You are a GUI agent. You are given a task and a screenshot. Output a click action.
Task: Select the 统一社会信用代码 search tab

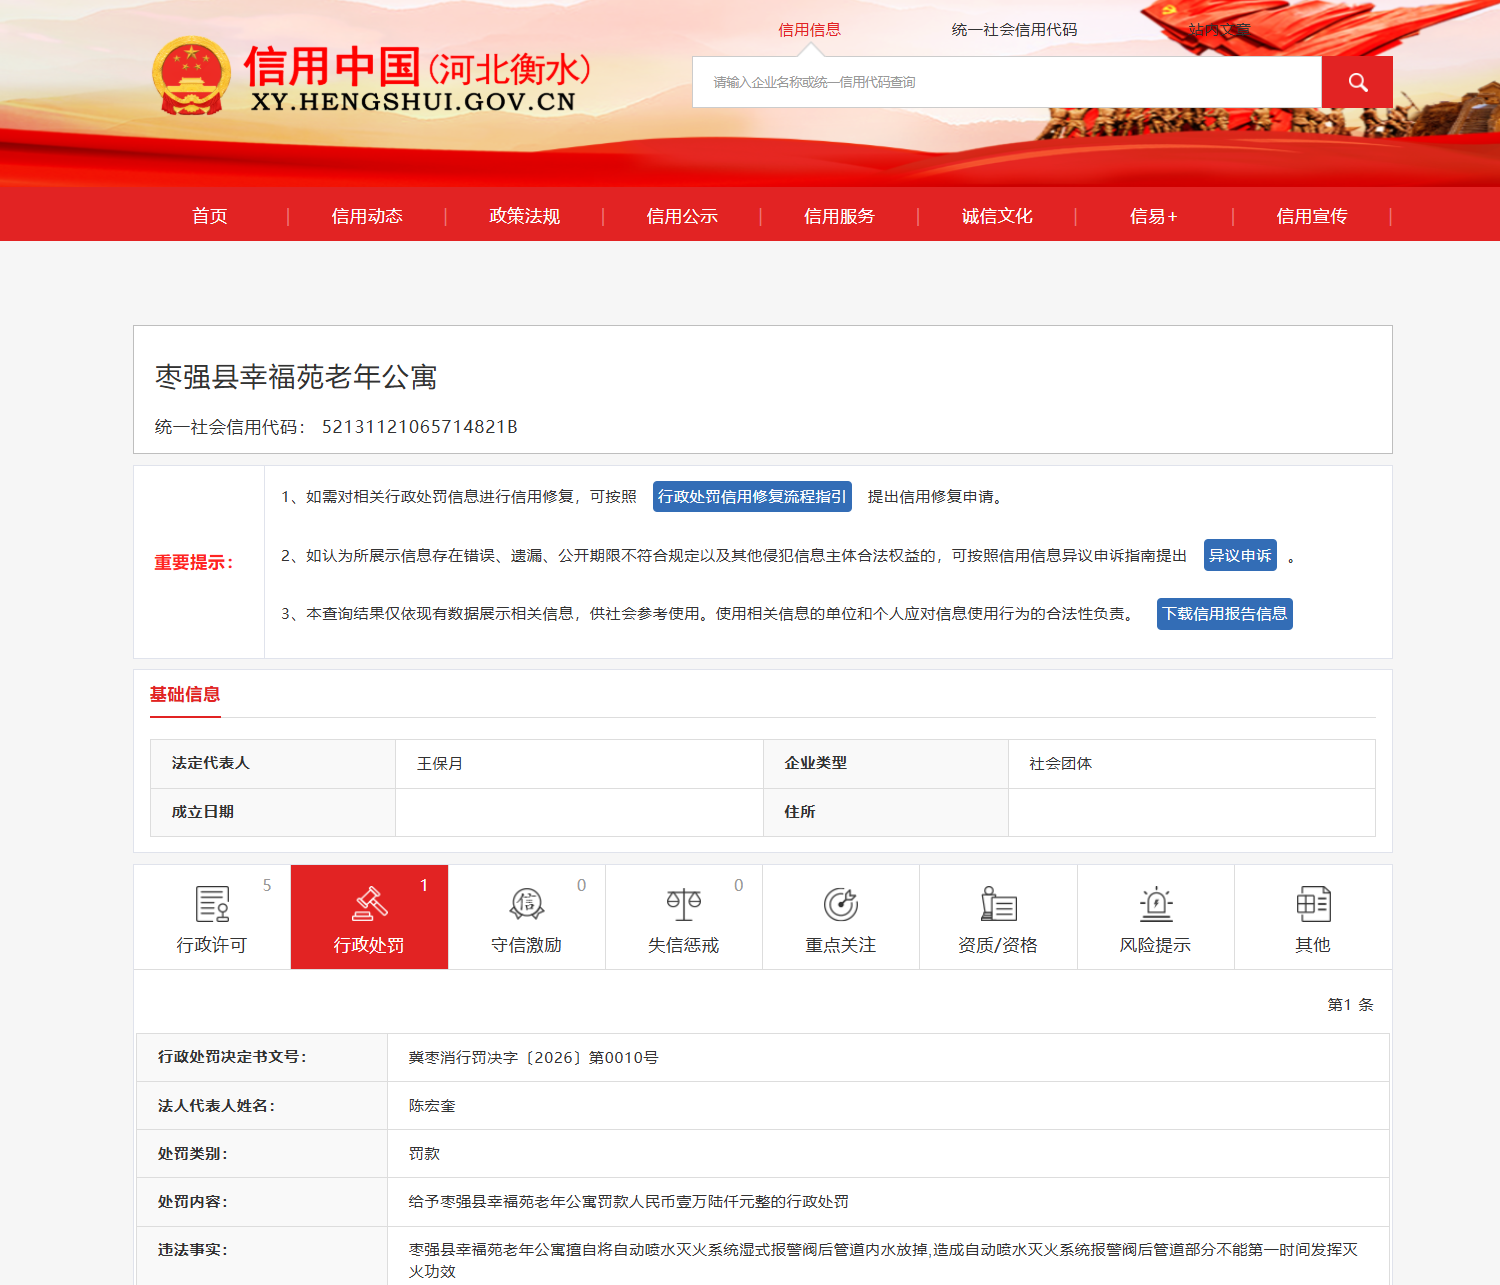(1014, 30)
